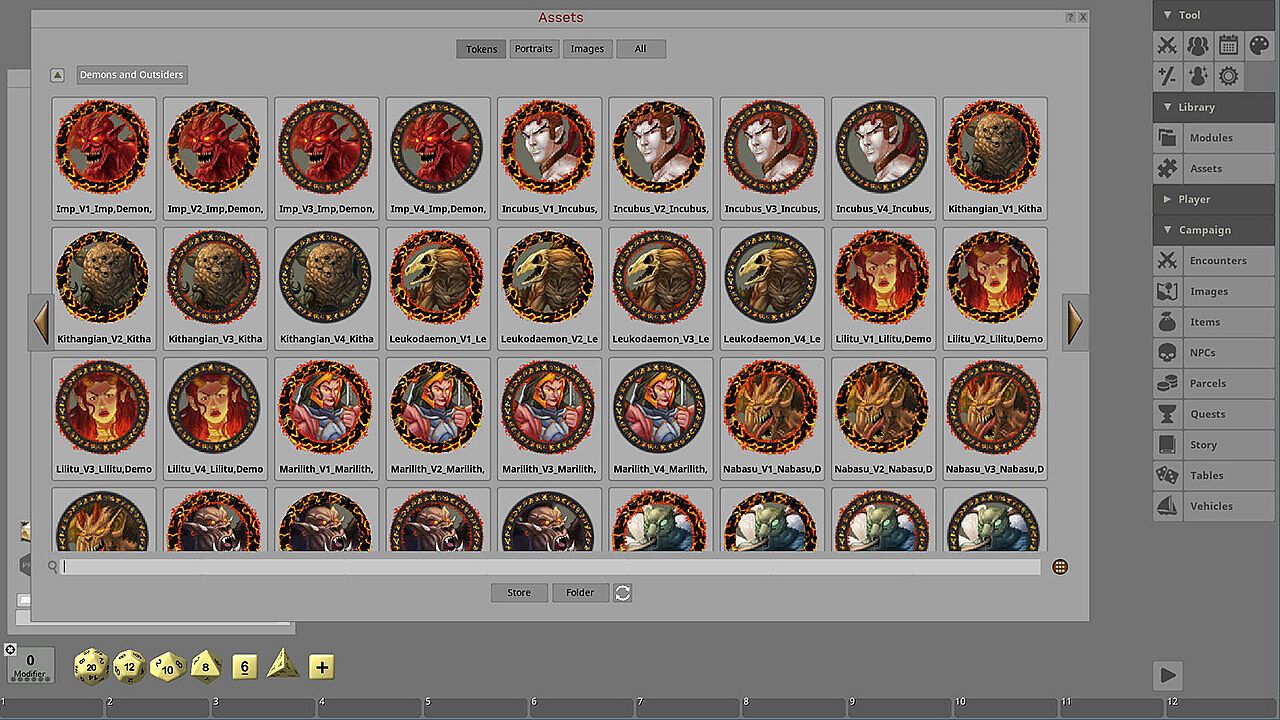This screenshot has width=1280, height=720.
Task: Open the Effects person-with-sparkles icon
Action: point(1198,76)
